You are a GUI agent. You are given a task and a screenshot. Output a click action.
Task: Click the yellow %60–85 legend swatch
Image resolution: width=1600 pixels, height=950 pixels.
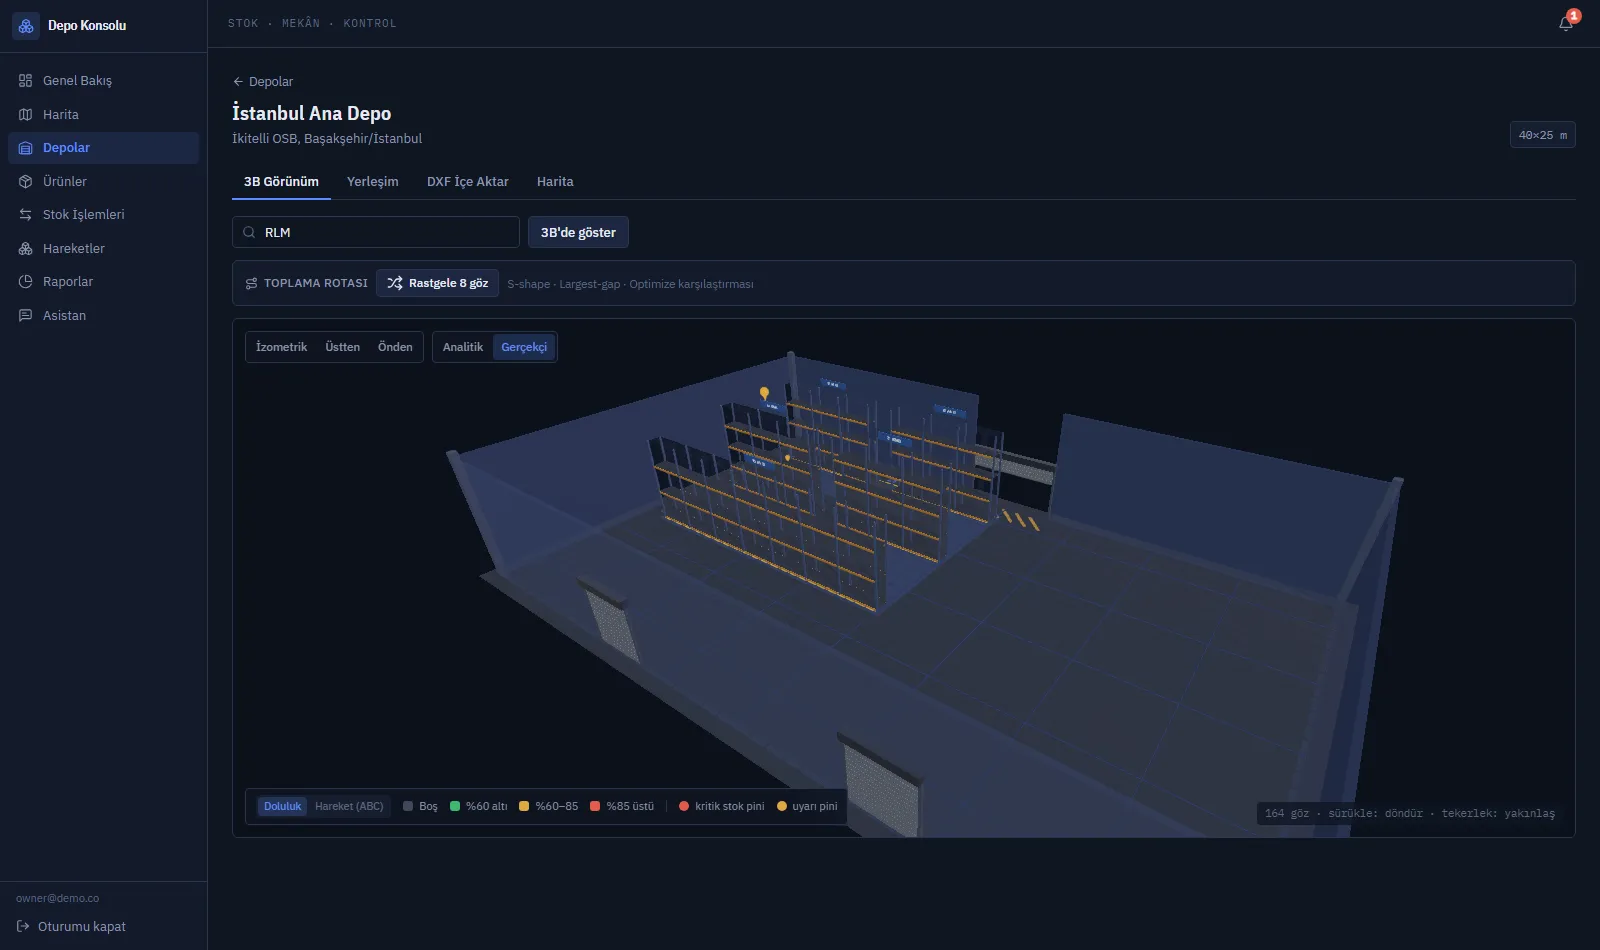click(524, 806)
